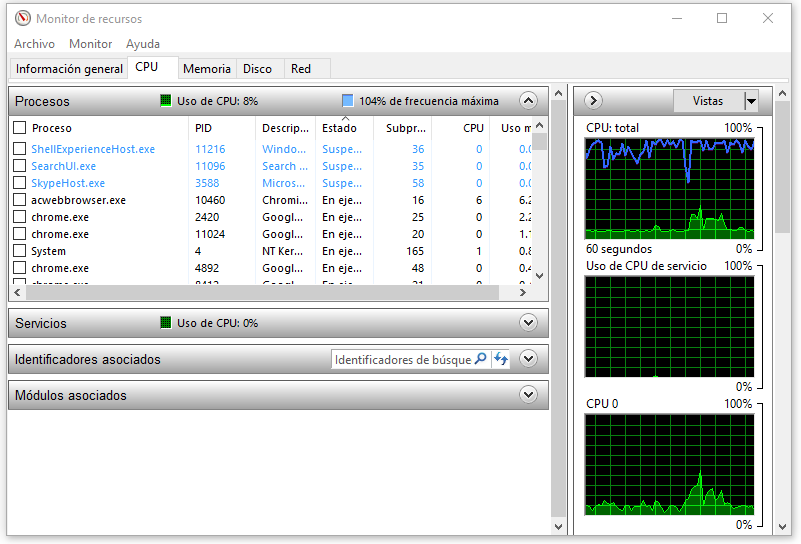
Task: Click PID value 11216
Action: pyautogui.click(x=210, y=149)
